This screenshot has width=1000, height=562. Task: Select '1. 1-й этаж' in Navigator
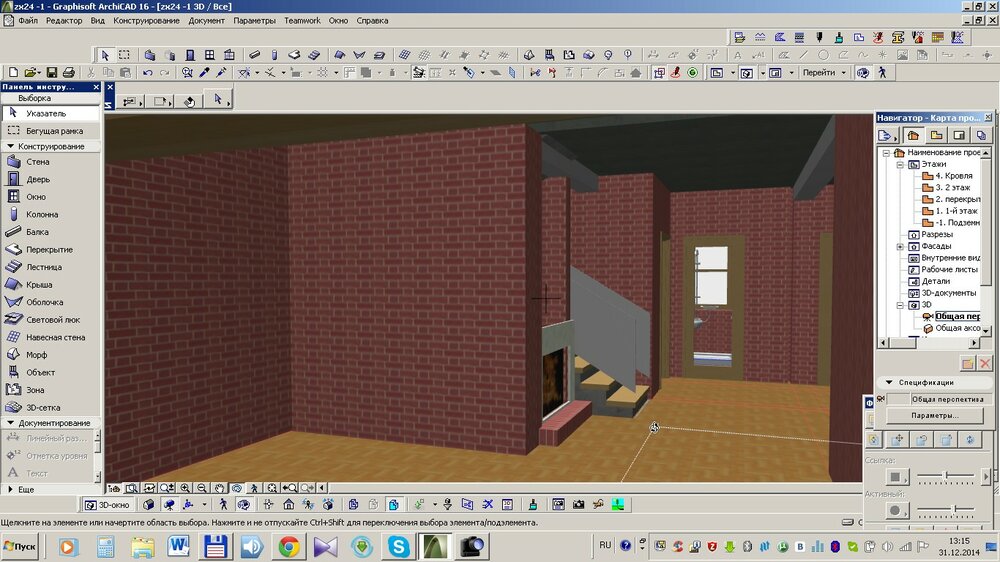click(x=956, y=211)
